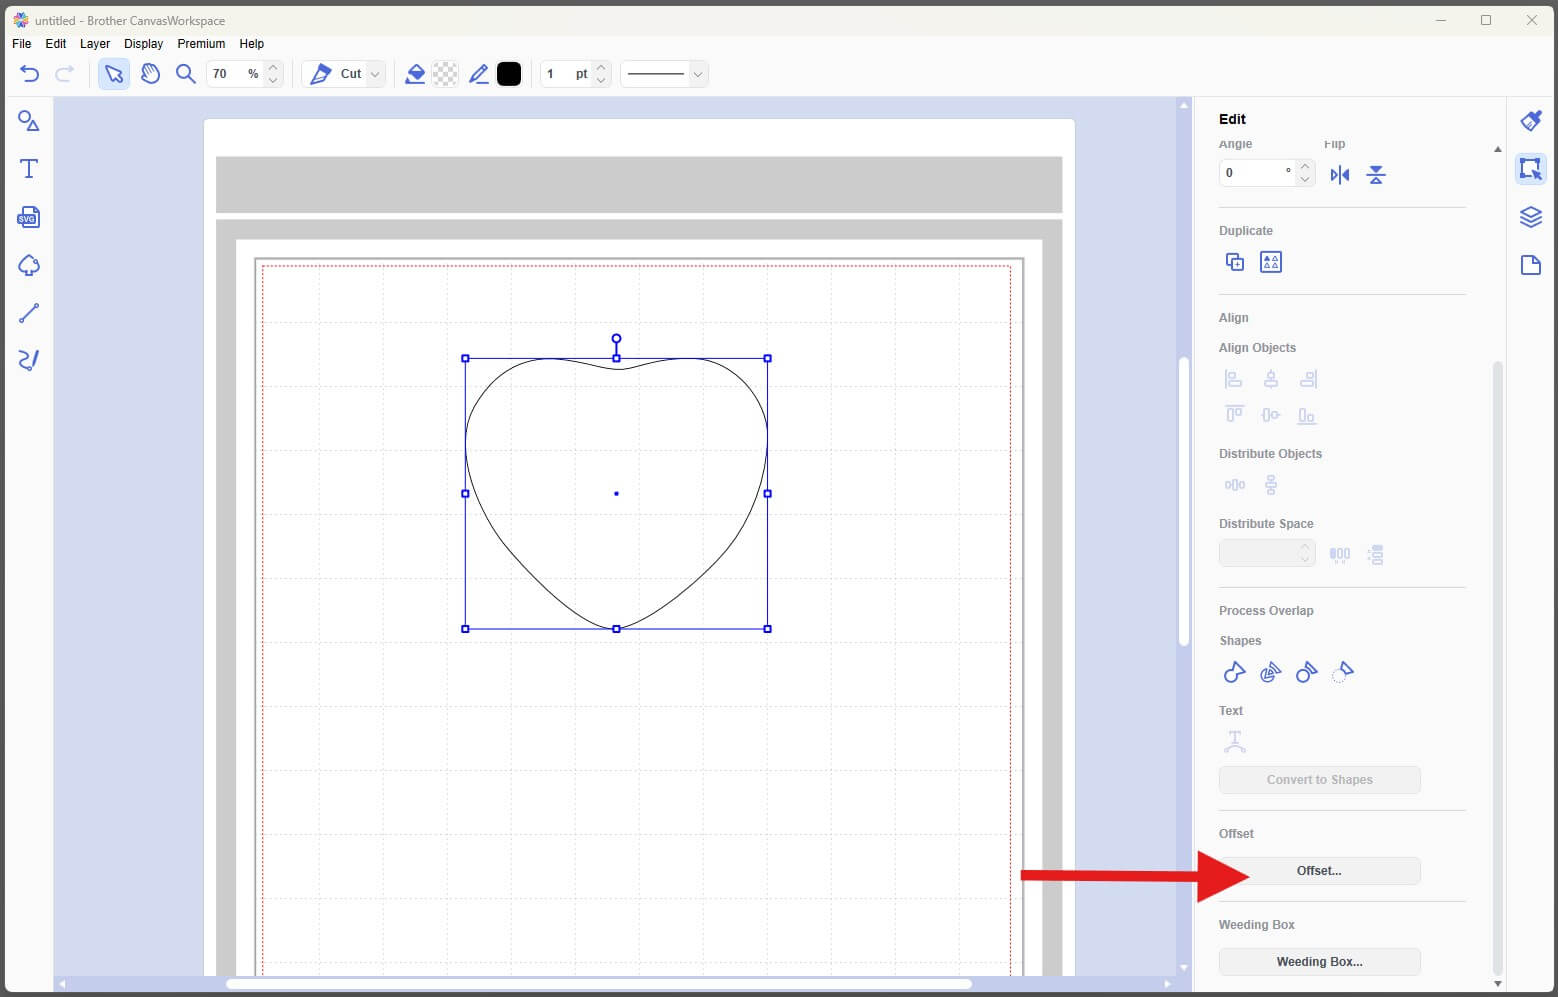
Task: Click the Redo arrow icon
Action: (x=65, y=74)
